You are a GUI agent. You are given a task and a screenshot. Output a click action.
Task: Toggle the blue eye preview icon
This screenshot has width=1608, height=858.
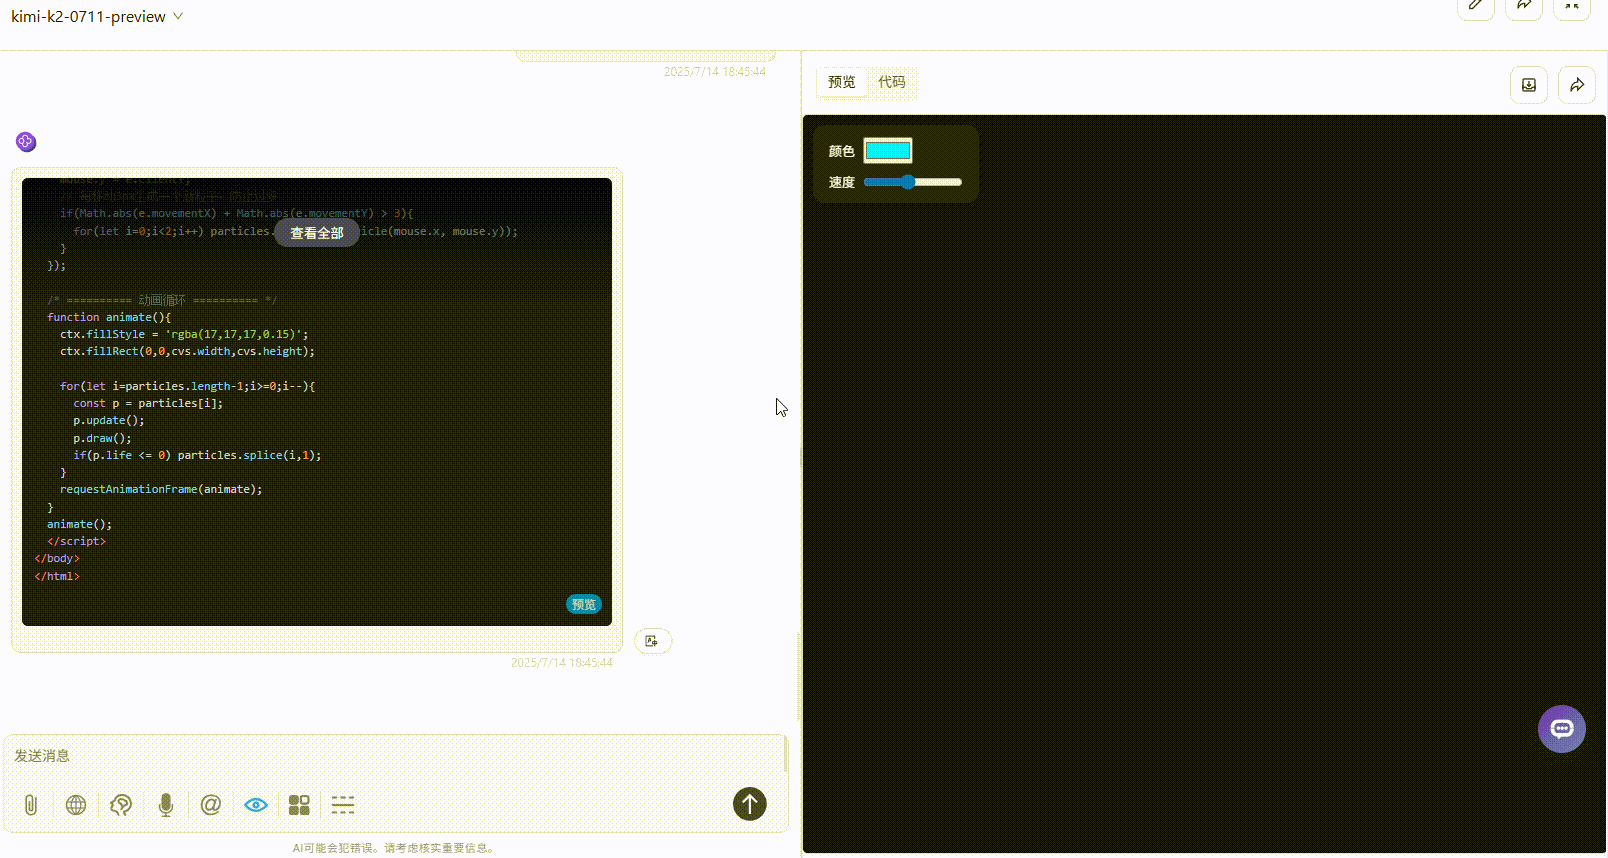click(x=256, y=805)
